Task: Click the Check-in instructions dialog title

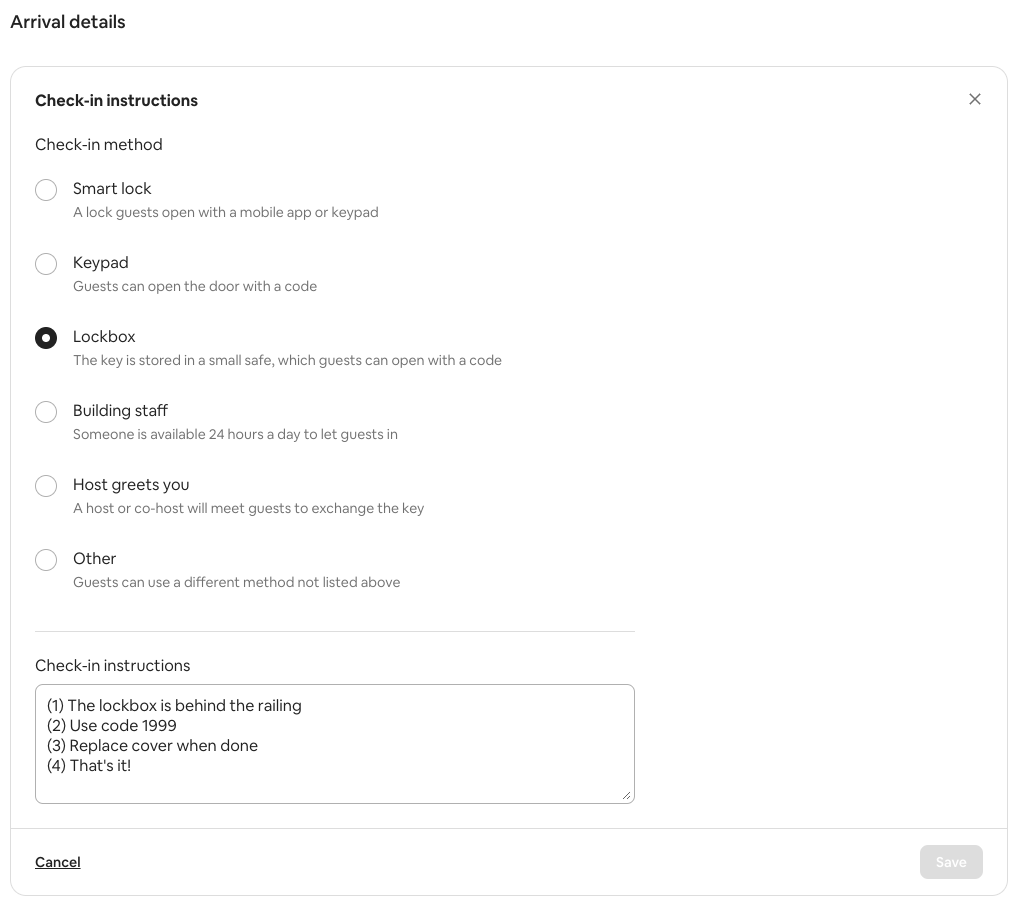Action: pyautogui.click(x=116, y=100)
